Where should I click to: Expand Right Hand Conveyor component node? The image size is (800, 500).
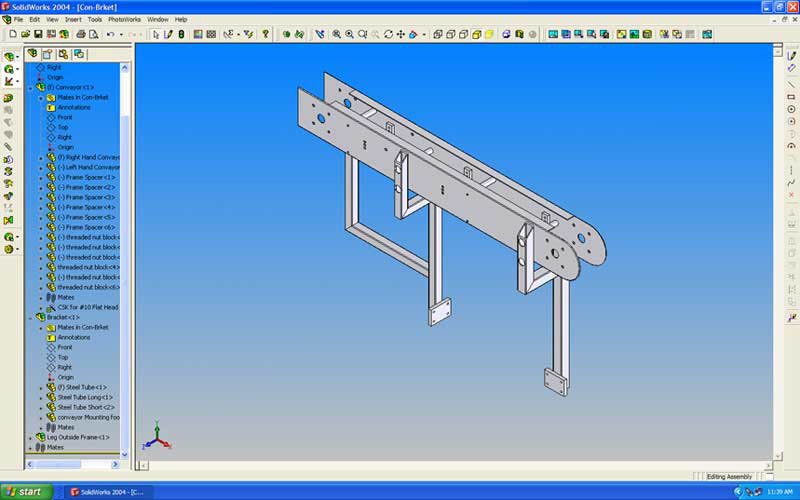[x=41, y=158]
